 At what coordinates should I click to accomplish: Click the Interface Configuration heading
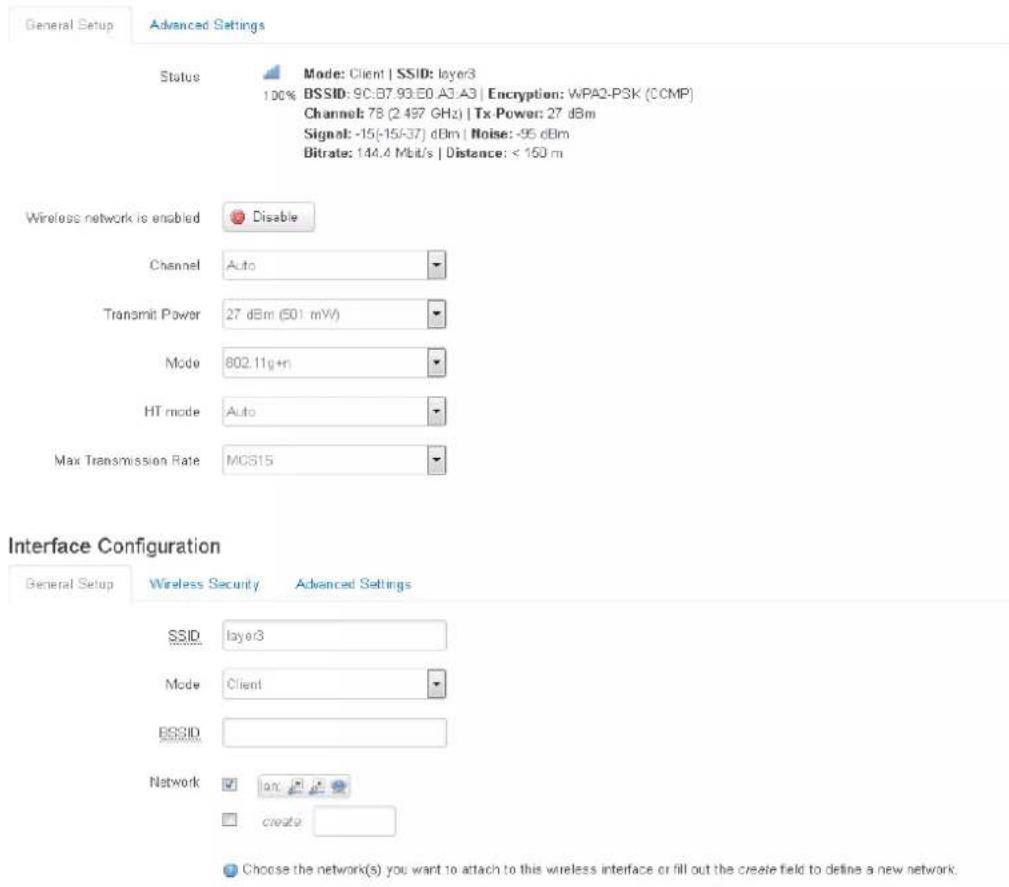(114, 546)
